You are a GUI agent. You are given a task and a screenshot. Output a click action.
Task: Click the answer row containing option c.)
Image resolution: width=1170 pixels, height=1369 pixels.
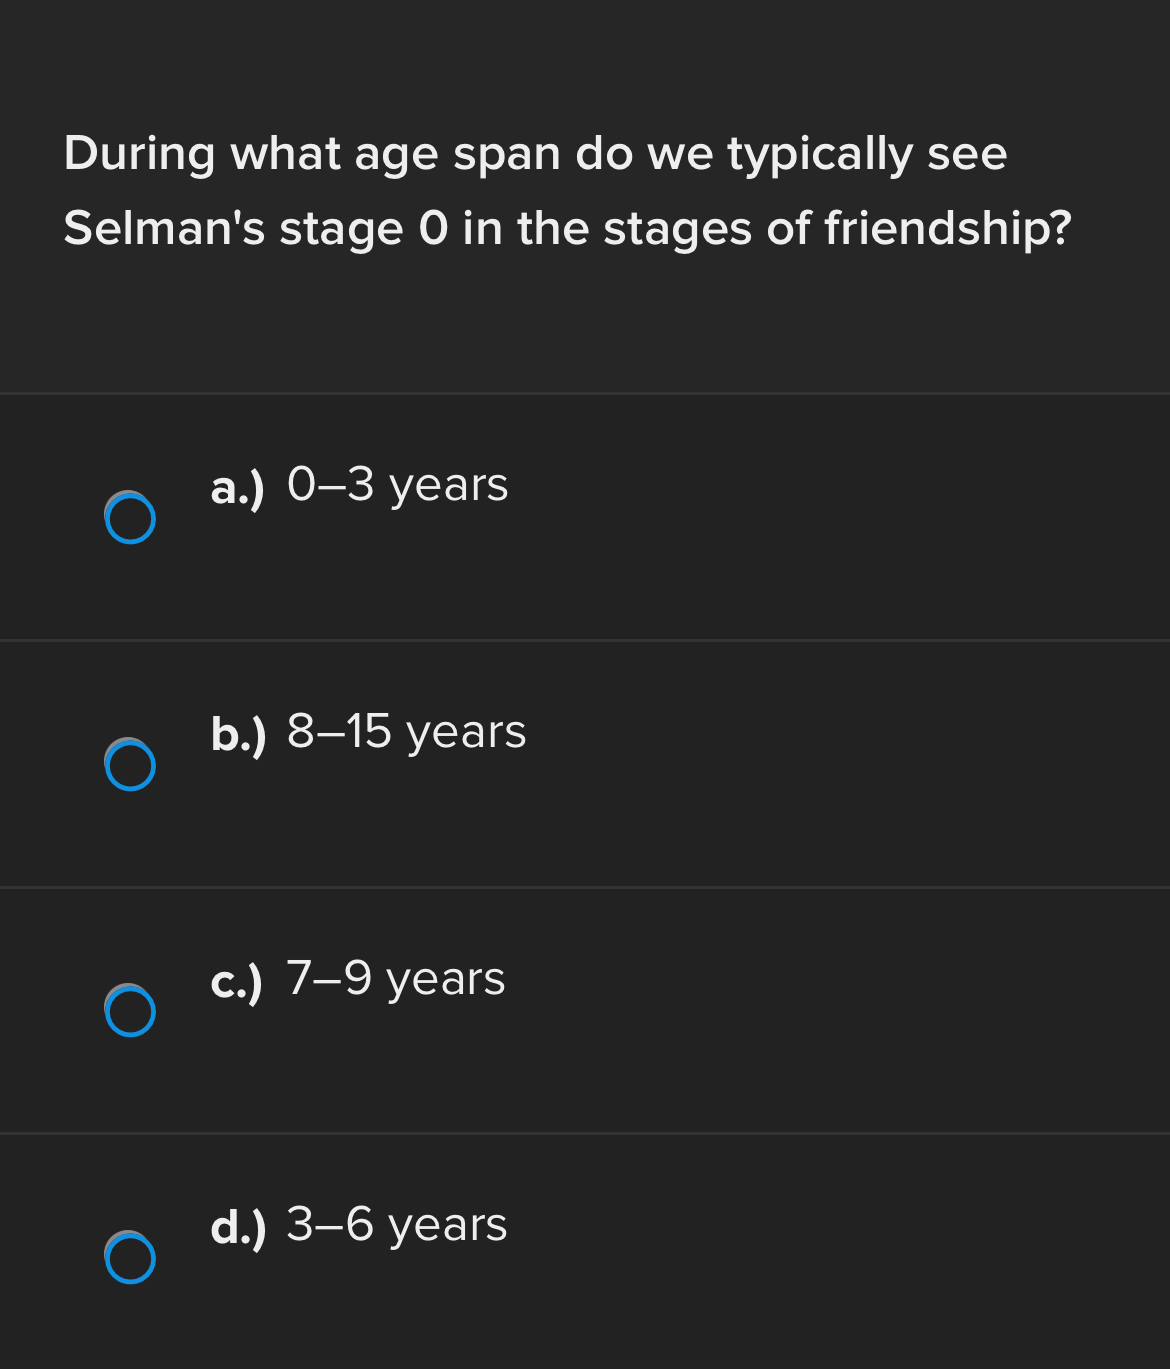(x=585, y=1010)
